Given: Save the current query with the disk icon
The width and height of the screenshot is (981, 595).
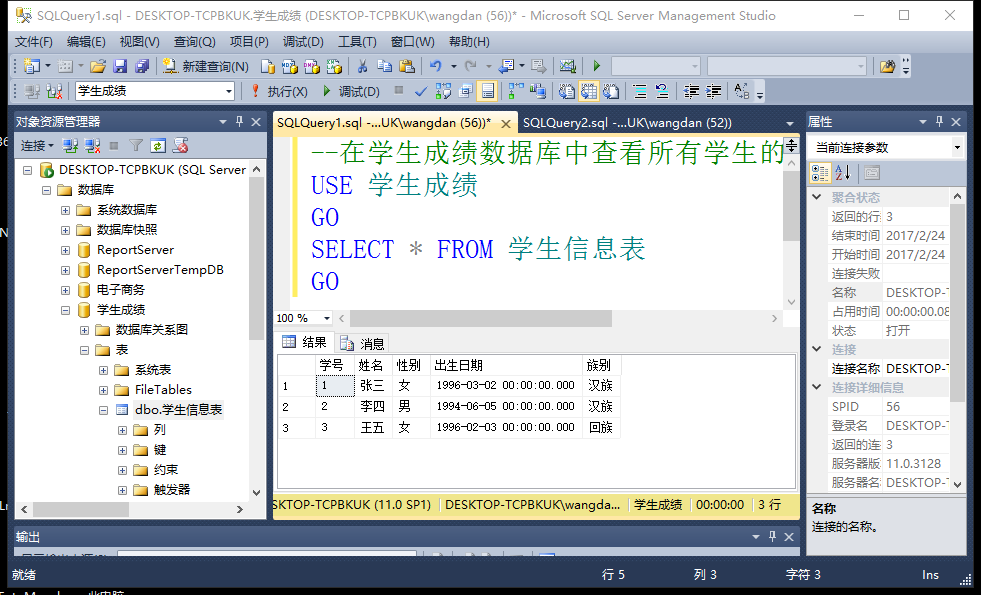Looking at the screenshot, I should click(120, 66).
